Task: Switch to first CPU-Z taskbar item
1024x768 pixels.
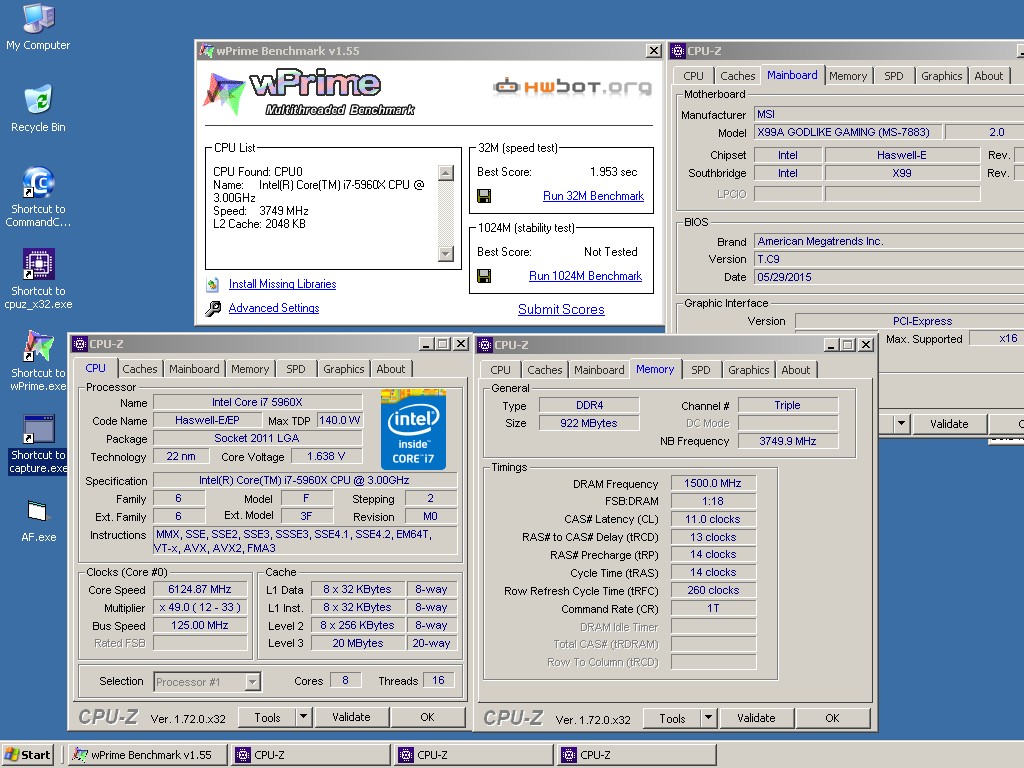Action: click(x=312, y=755)
